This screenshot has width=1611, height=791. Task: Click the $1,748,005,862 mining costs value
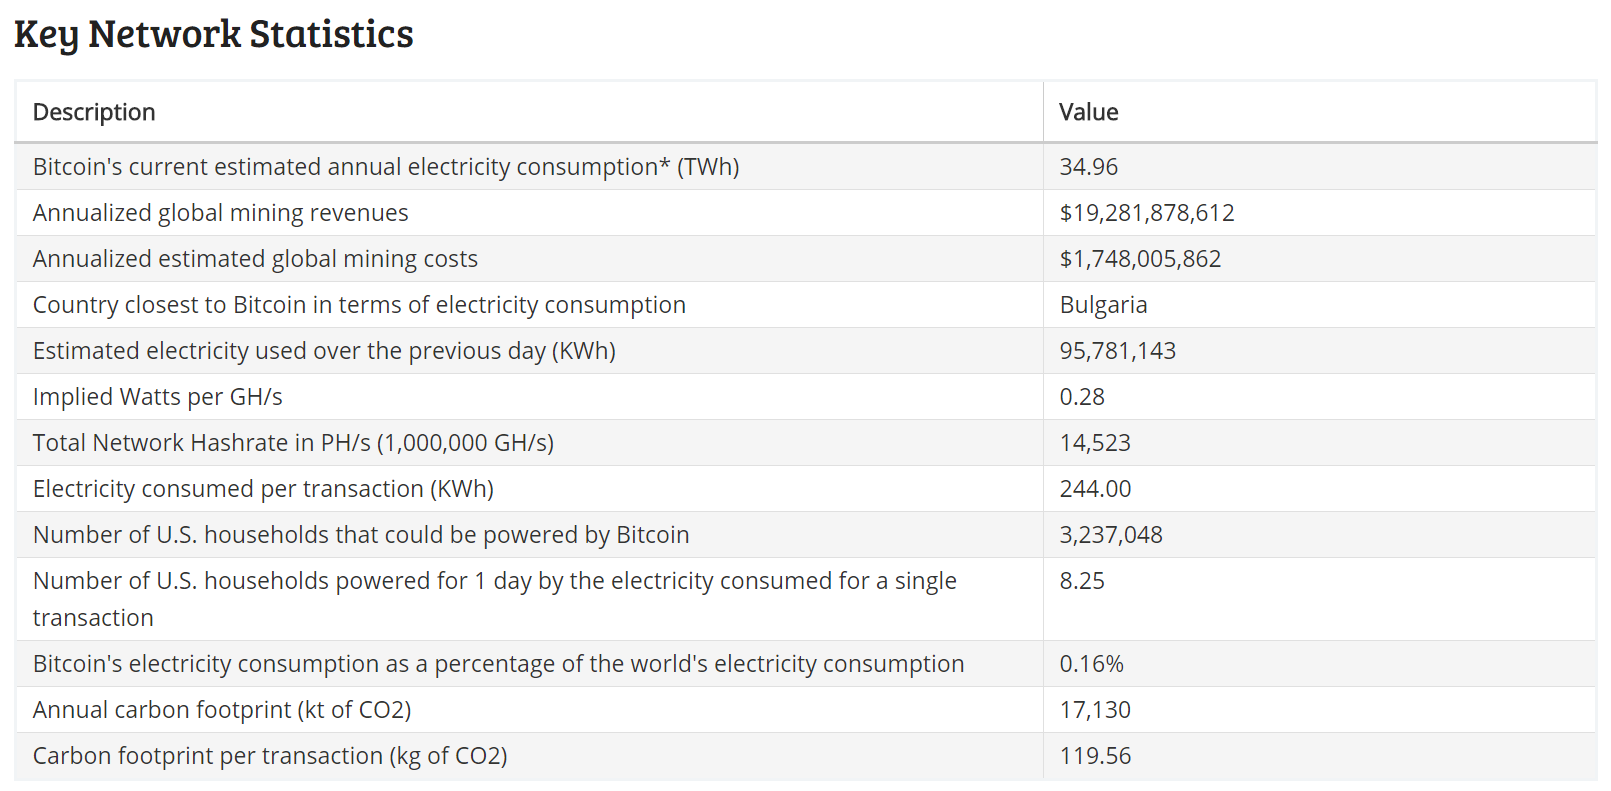1140,259
